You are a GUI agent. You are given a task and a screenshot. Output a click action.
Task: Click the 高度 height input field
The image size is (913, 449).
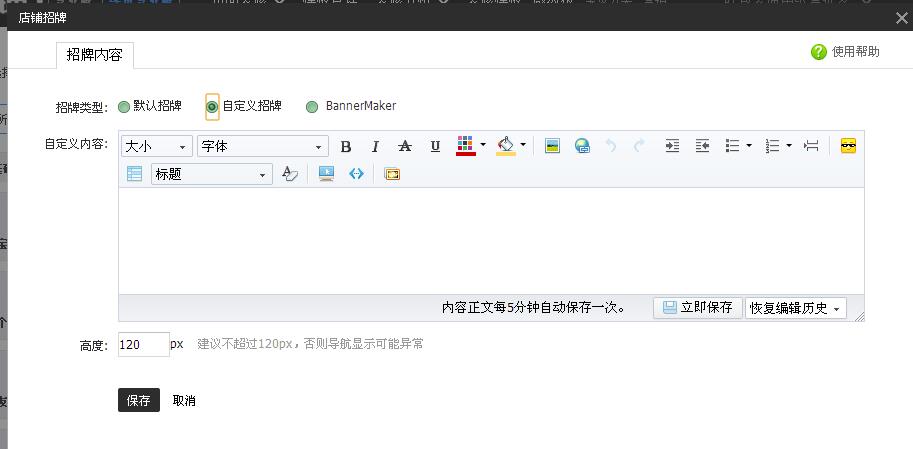click(x=144, y=344)
